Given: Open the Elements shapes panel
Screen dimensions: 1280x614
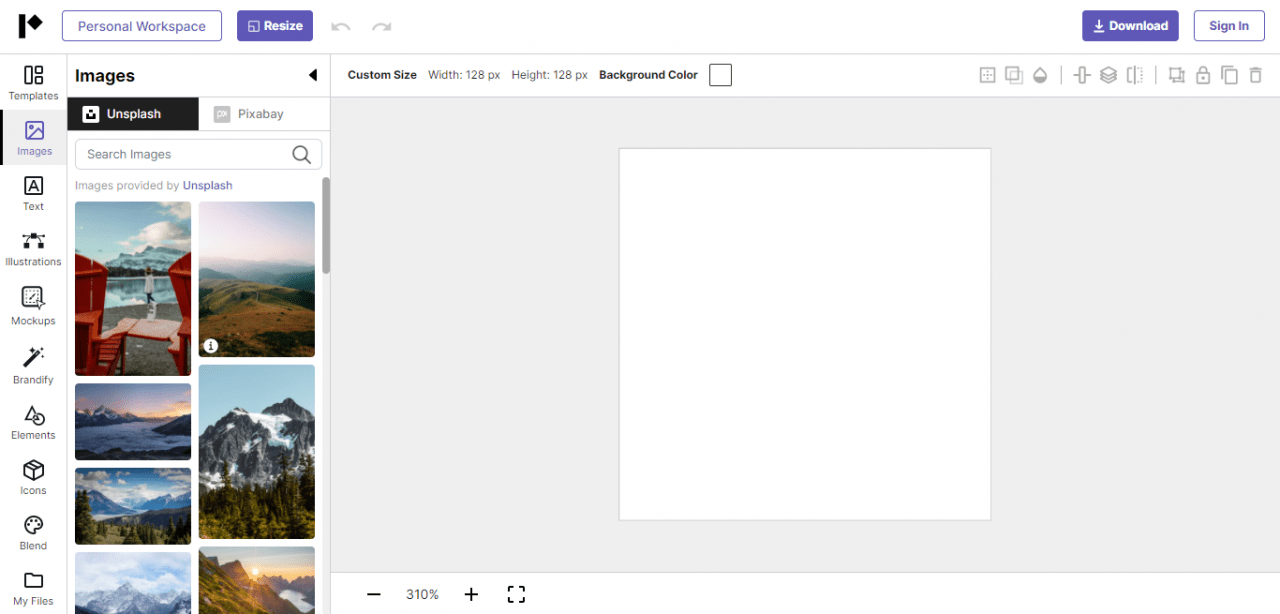Looking at the screenshot, I should [33, 422].
